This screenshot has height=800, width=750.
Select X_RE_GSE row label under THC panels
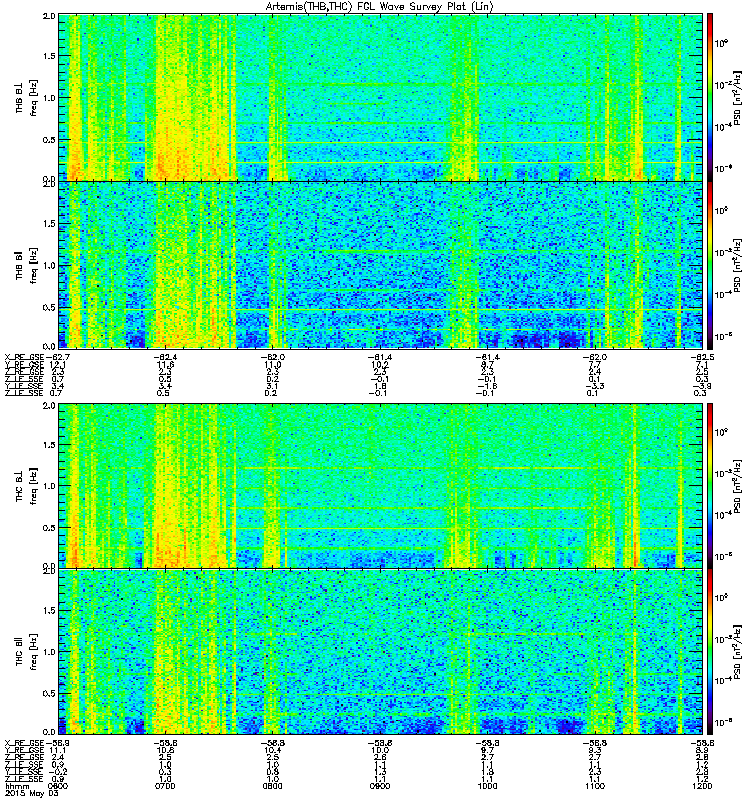point(24,743)
